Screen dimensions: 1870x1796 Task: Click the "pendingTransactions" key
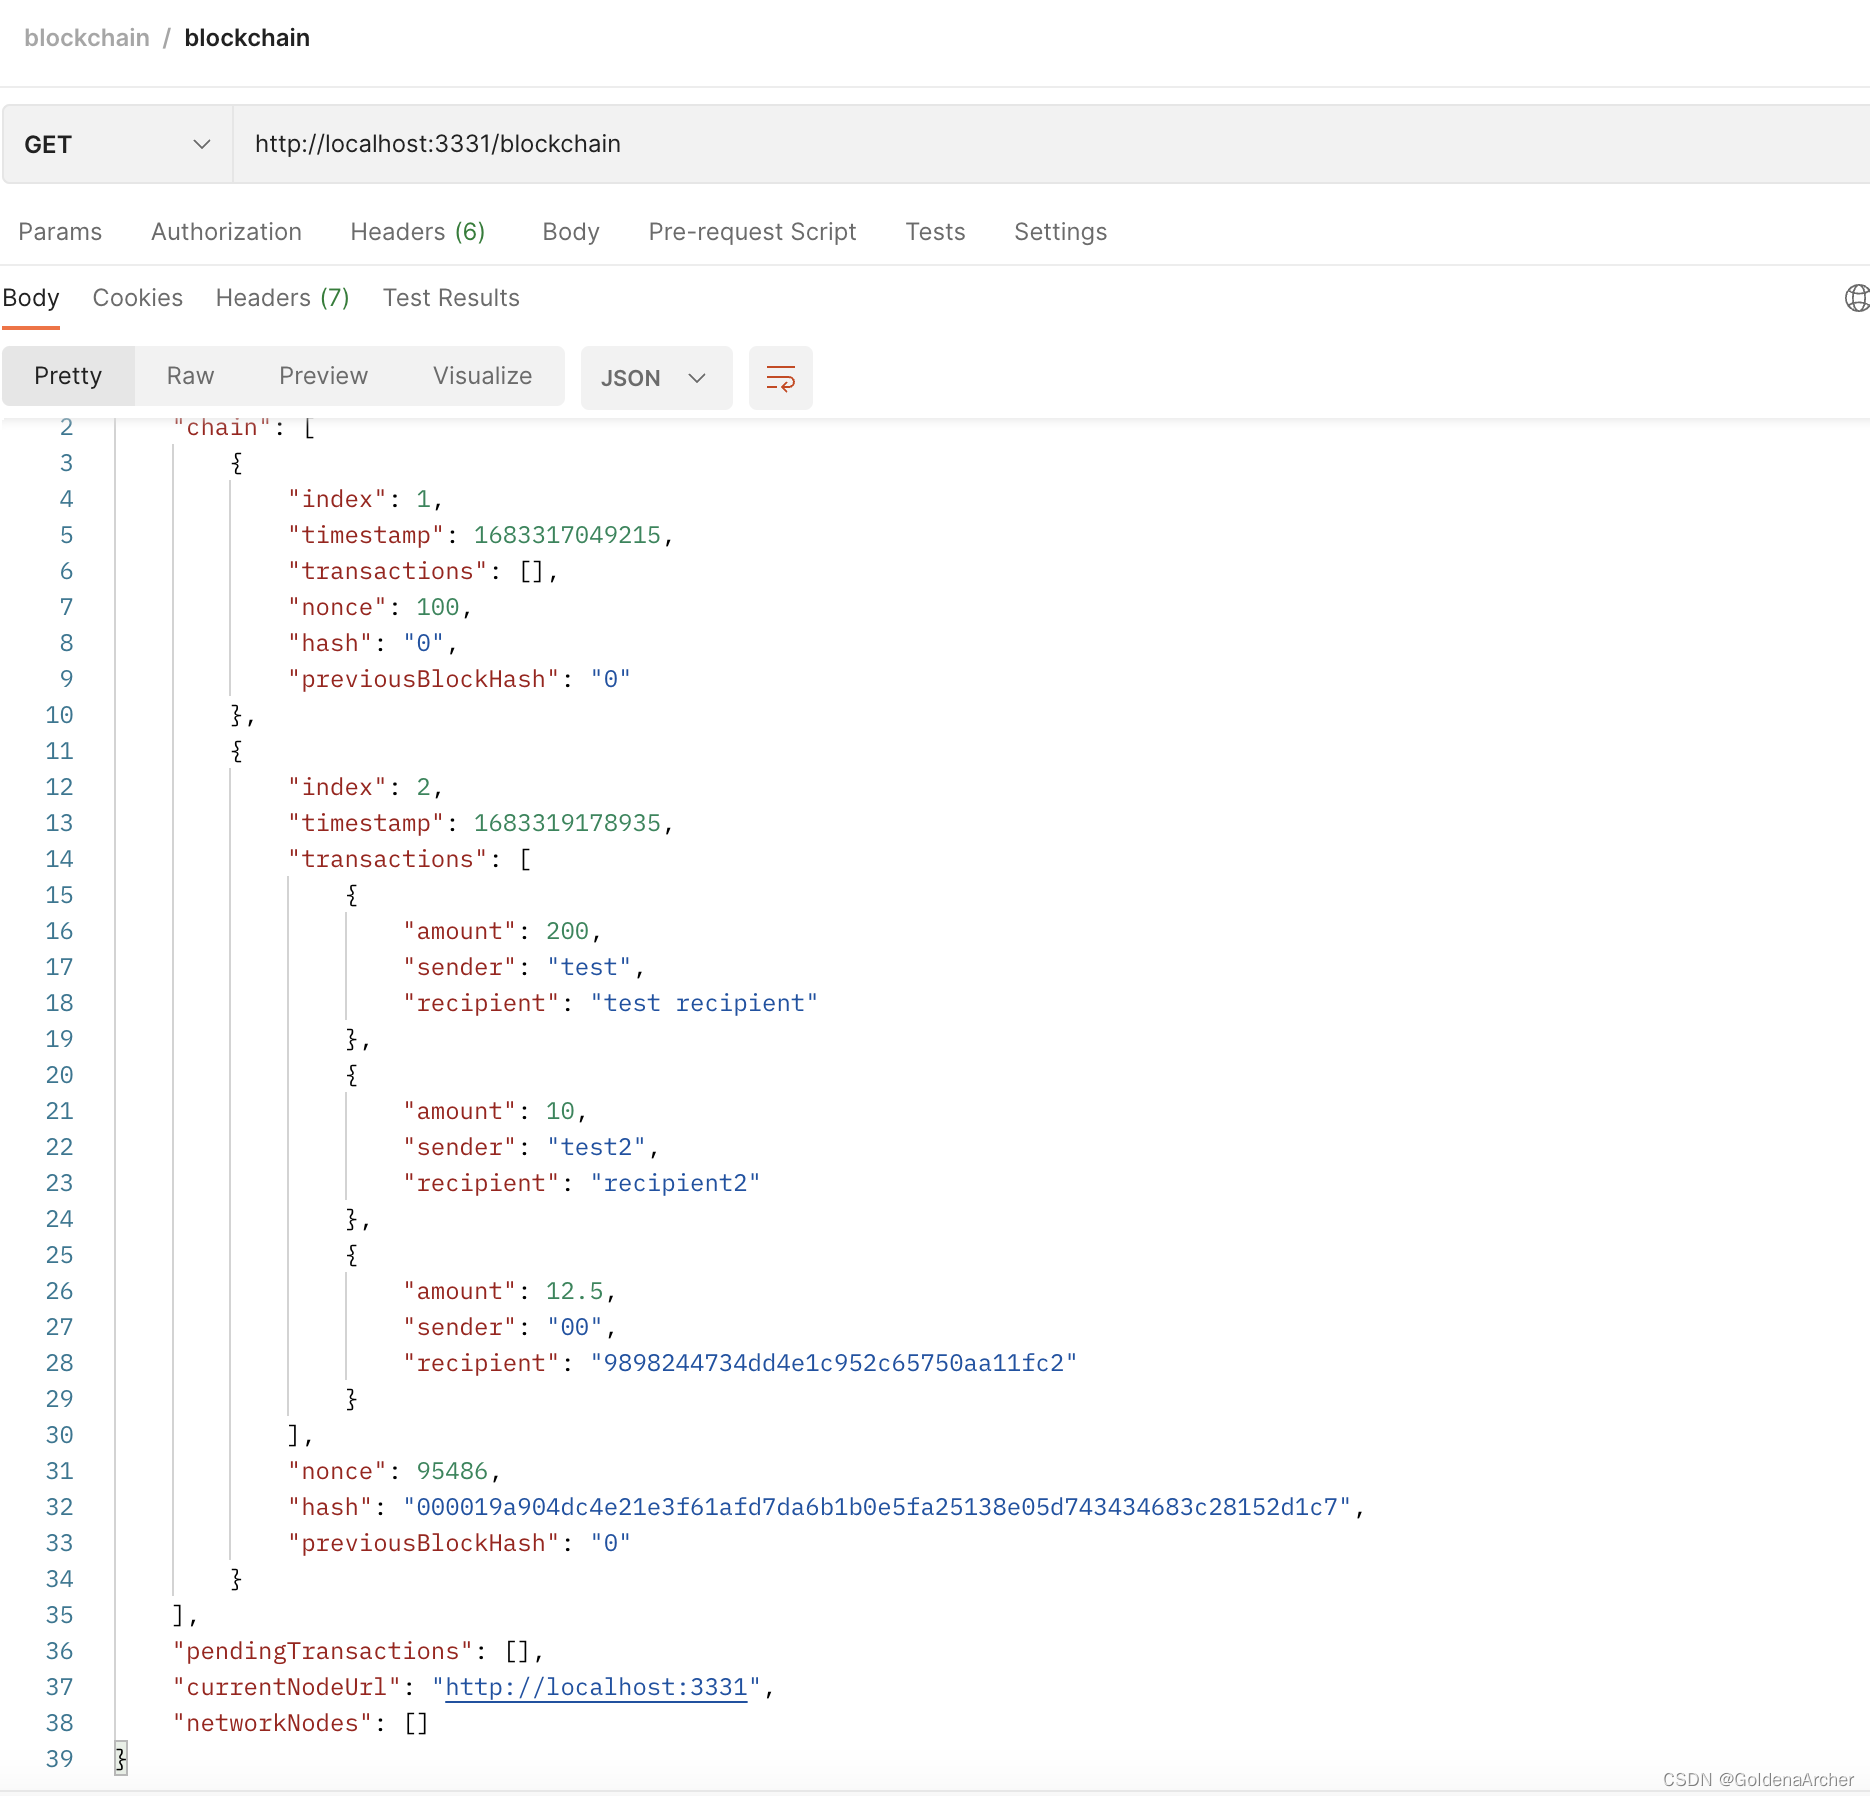tap(323, 1651)
